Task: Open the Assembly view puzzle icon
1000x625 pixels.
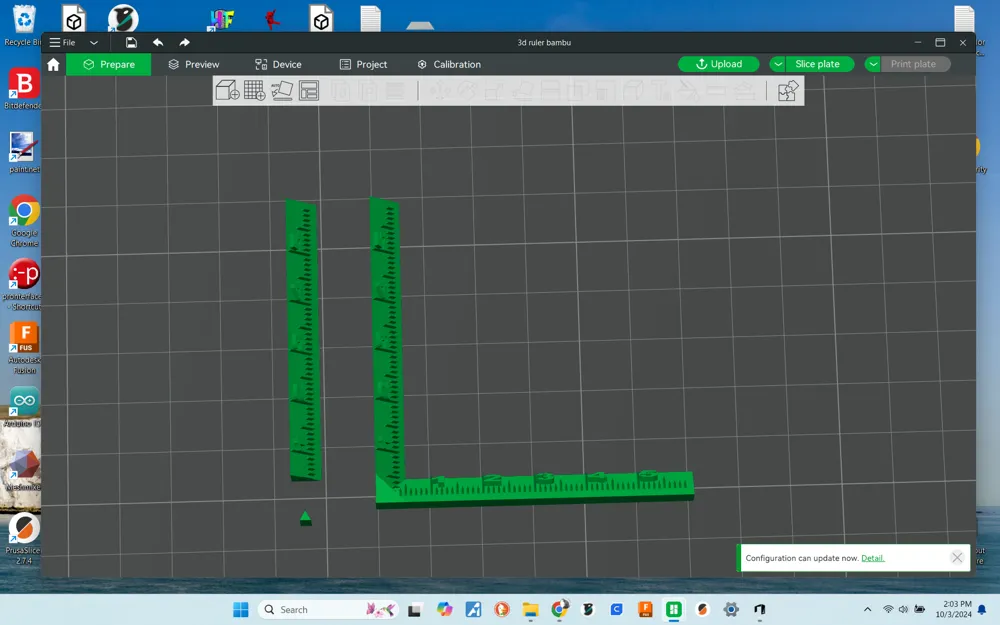Action: (x=788, y=91)
